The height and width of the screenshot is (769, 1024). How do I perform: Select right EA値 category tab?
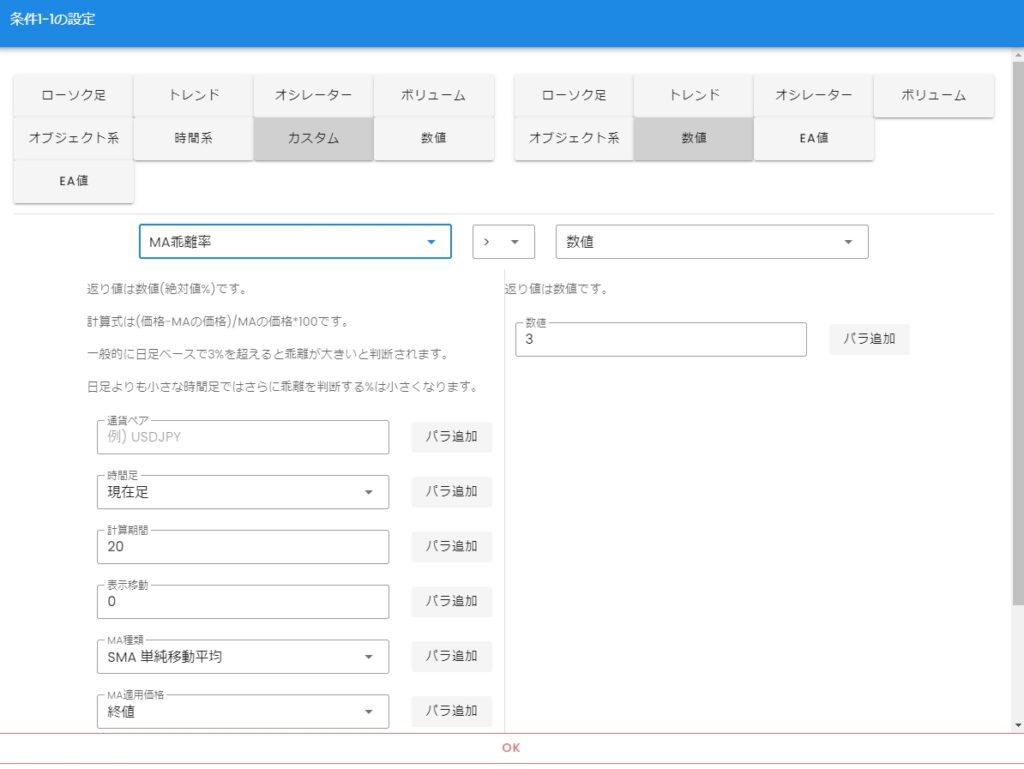pos(814,138)
